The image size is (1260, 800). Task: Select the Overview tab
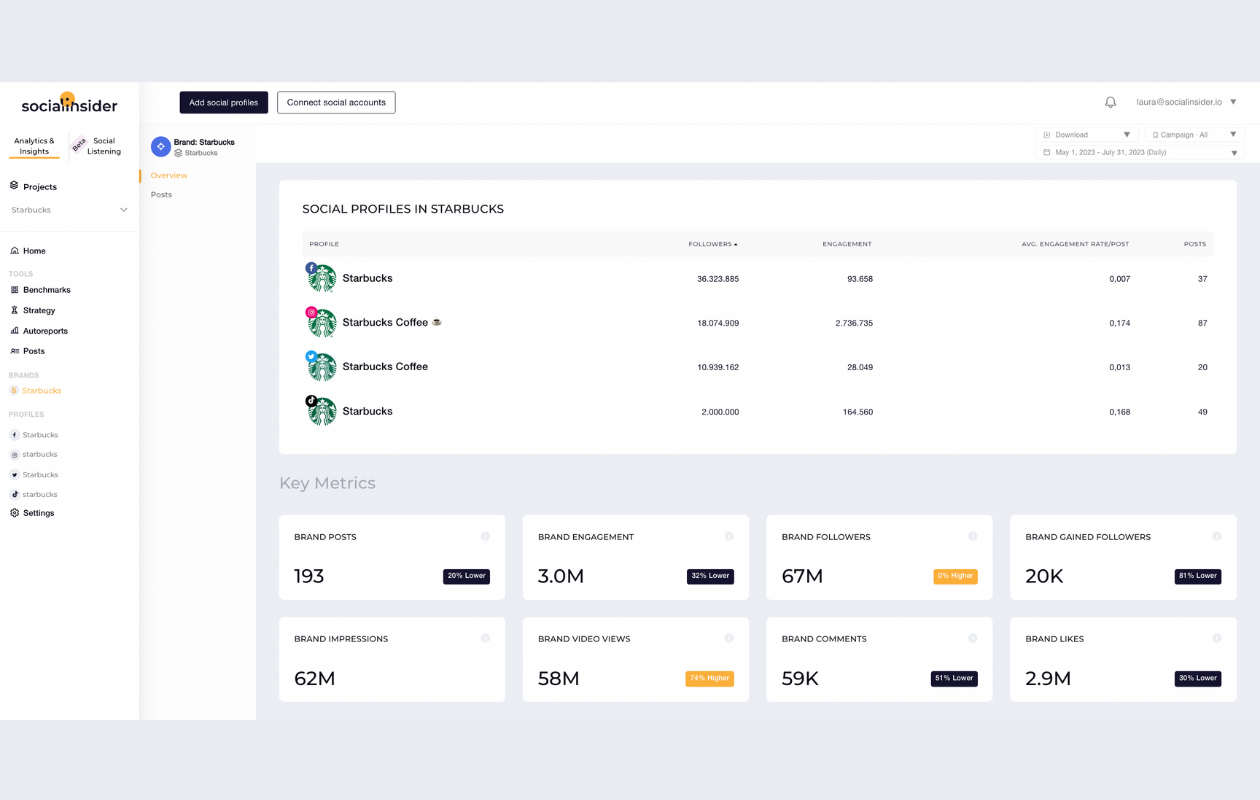(x=169, y=175)
